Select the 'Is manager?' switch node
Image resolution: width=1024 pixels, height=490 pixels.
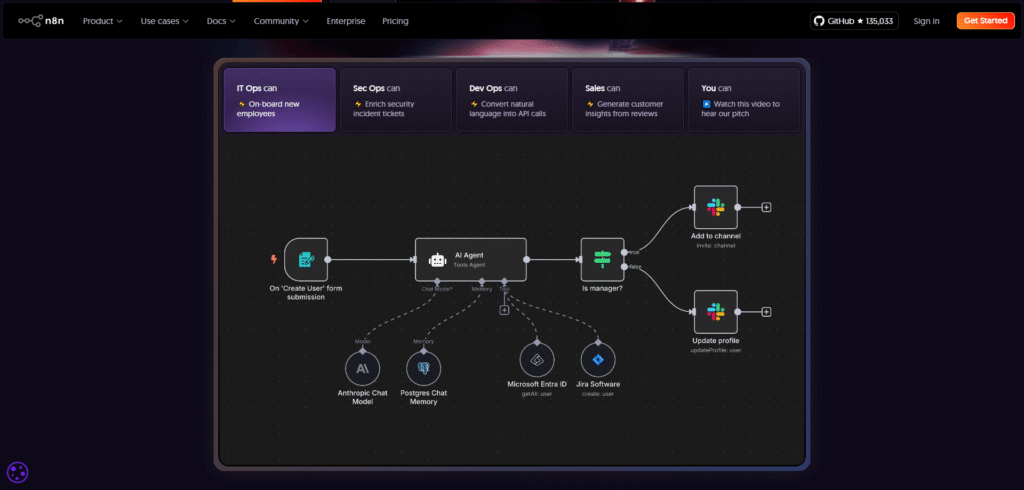point(602,259)
